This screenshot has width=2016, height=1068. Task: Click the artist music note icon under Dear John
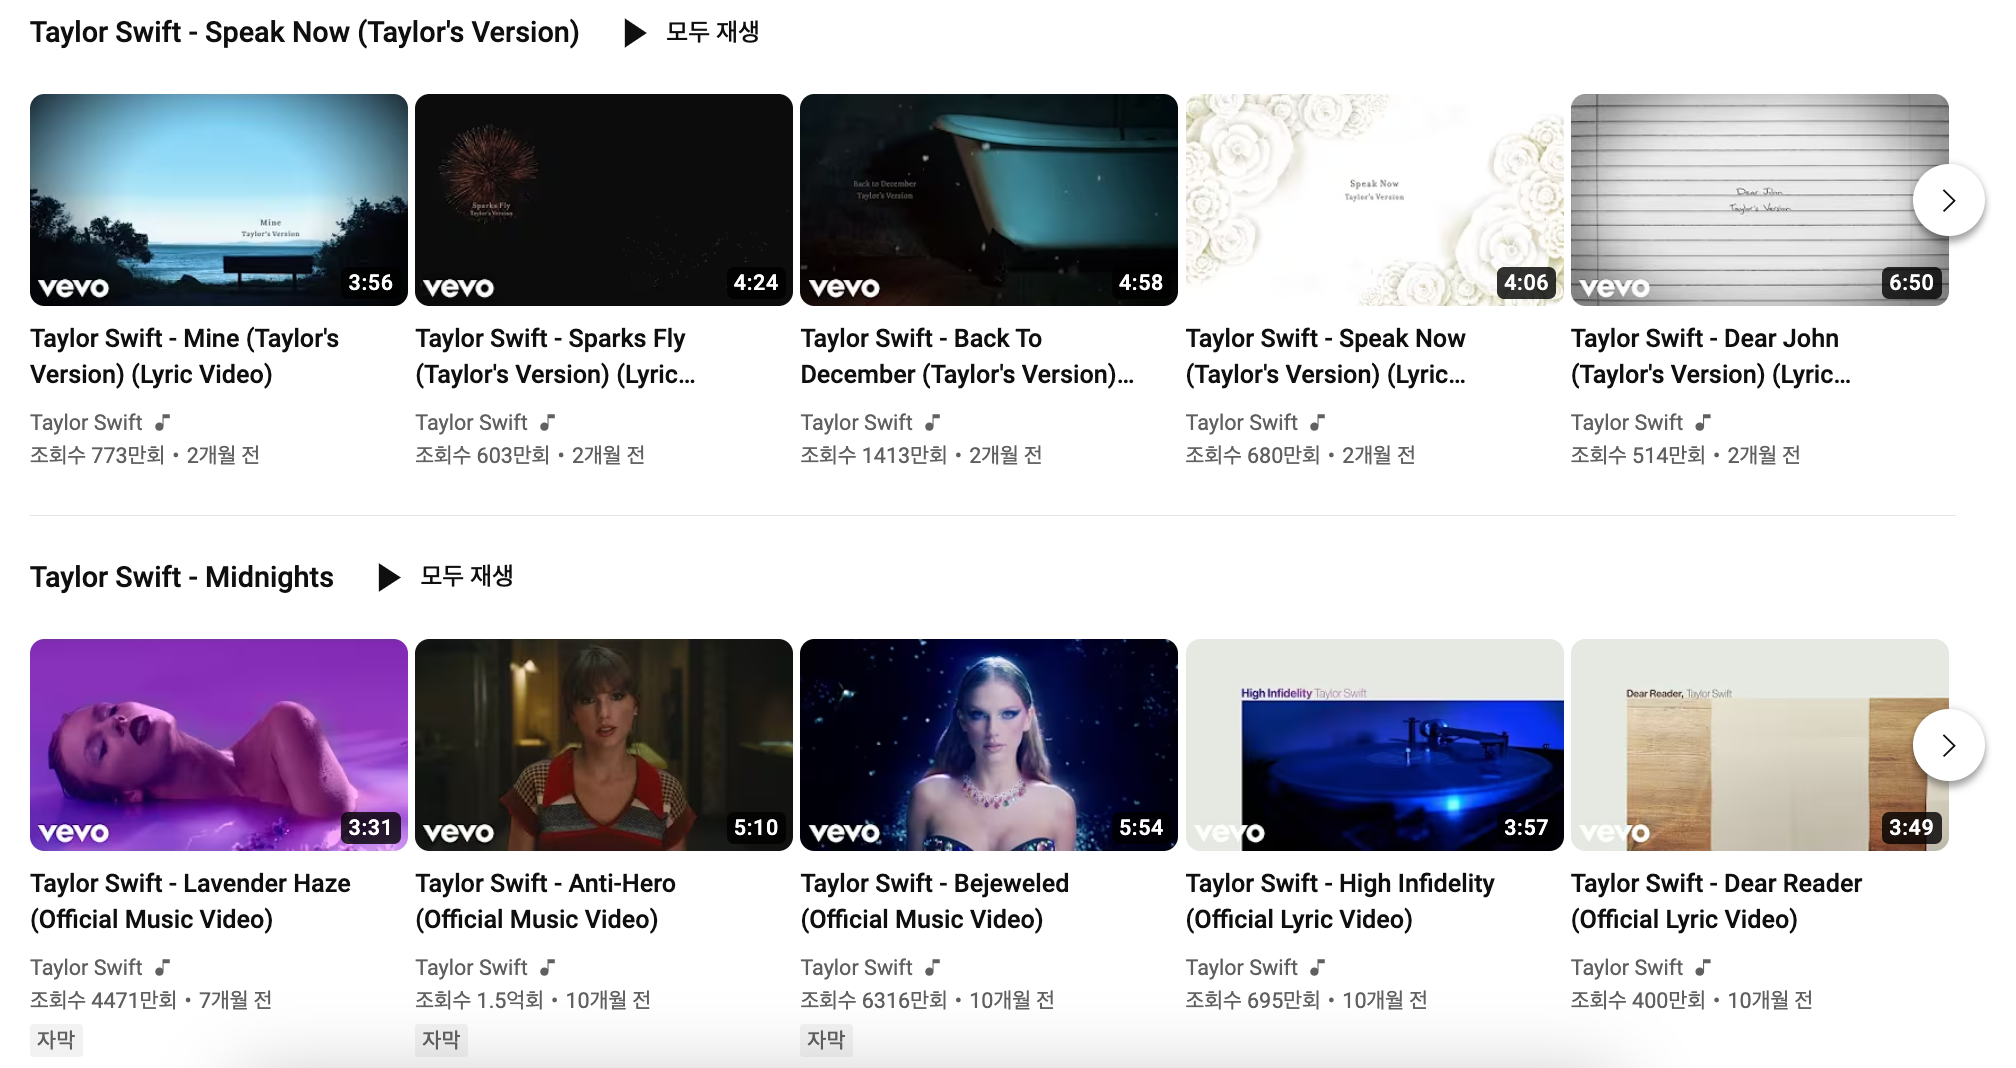1703,422
